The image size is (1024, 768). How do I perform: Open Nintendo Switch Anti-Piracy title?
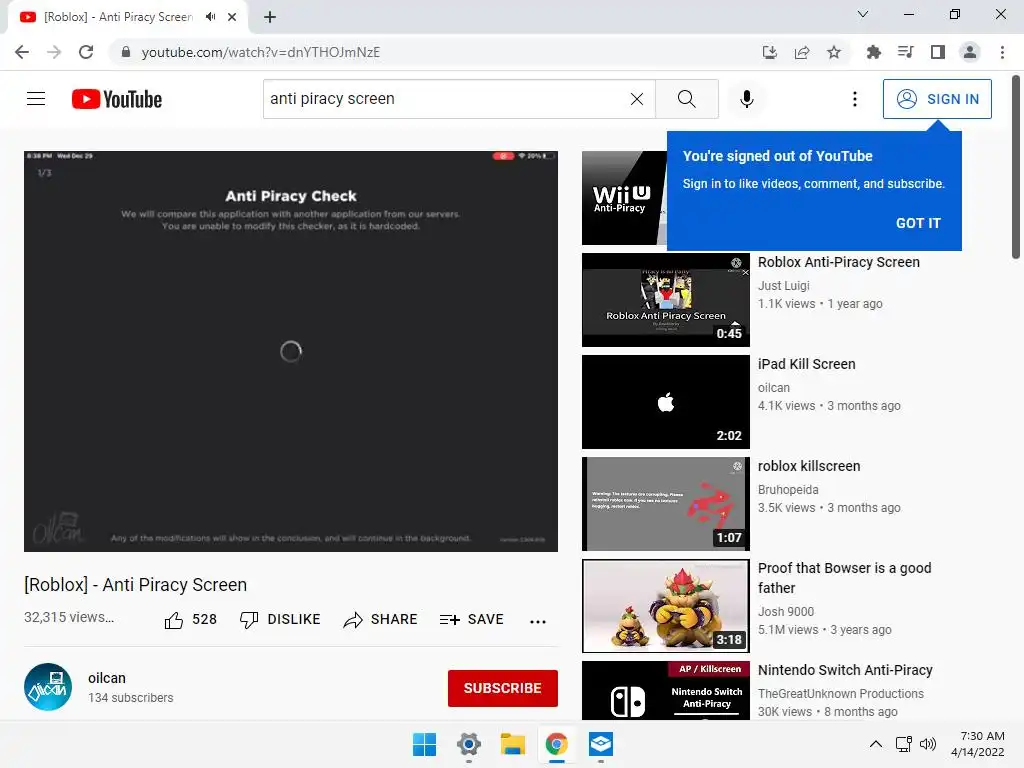845,670
